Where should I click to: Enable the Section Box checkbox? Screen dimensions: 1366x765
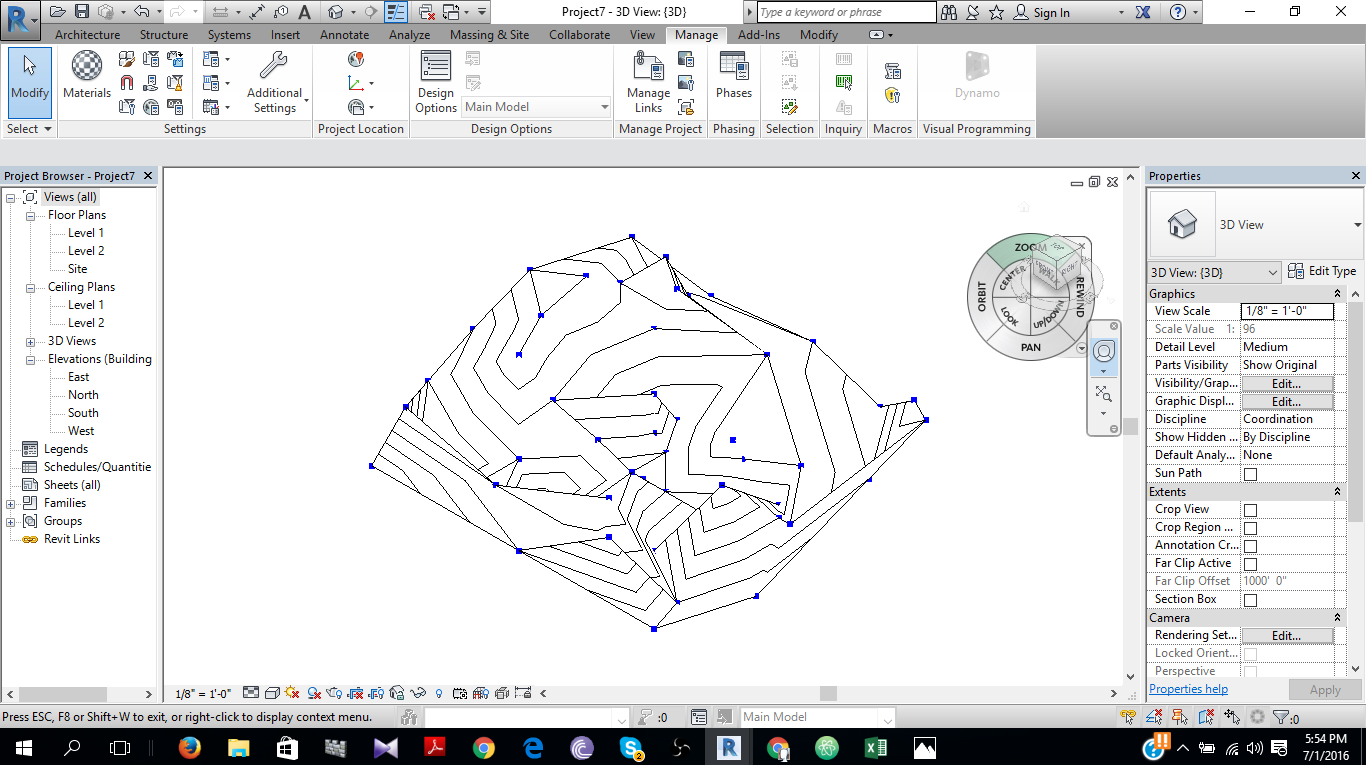point(1250,598)
